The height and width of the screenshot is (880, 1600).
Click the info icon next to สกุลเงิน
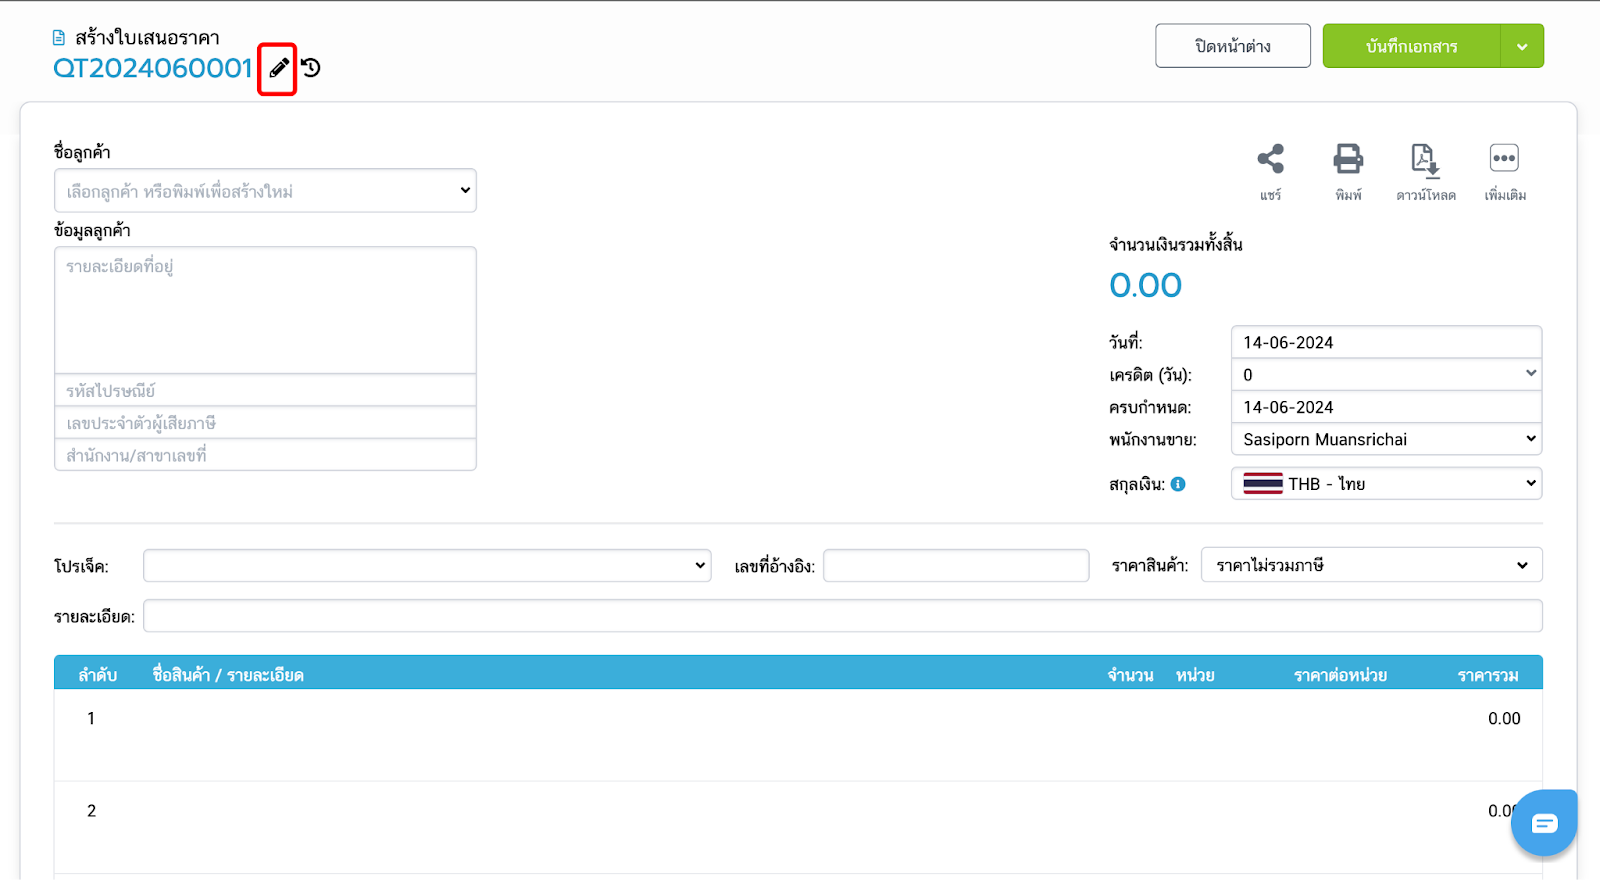click(x=1178, y=484)
